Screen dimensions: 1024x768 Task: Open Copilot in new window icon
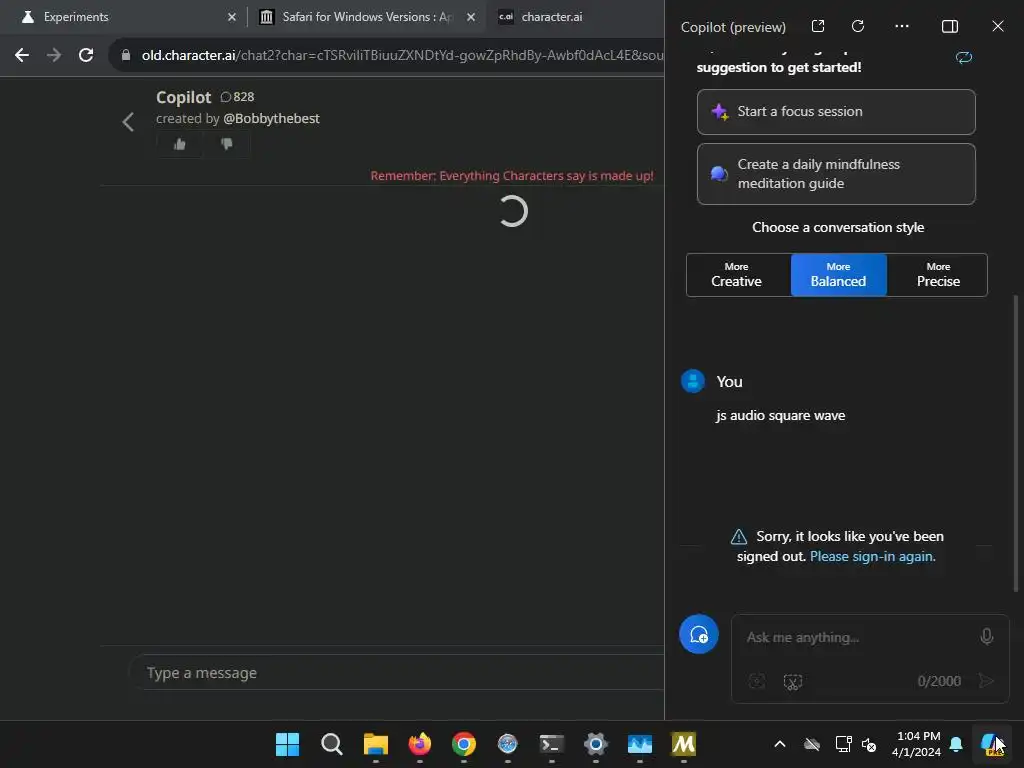pyautogui.click(x=818, y=26)
